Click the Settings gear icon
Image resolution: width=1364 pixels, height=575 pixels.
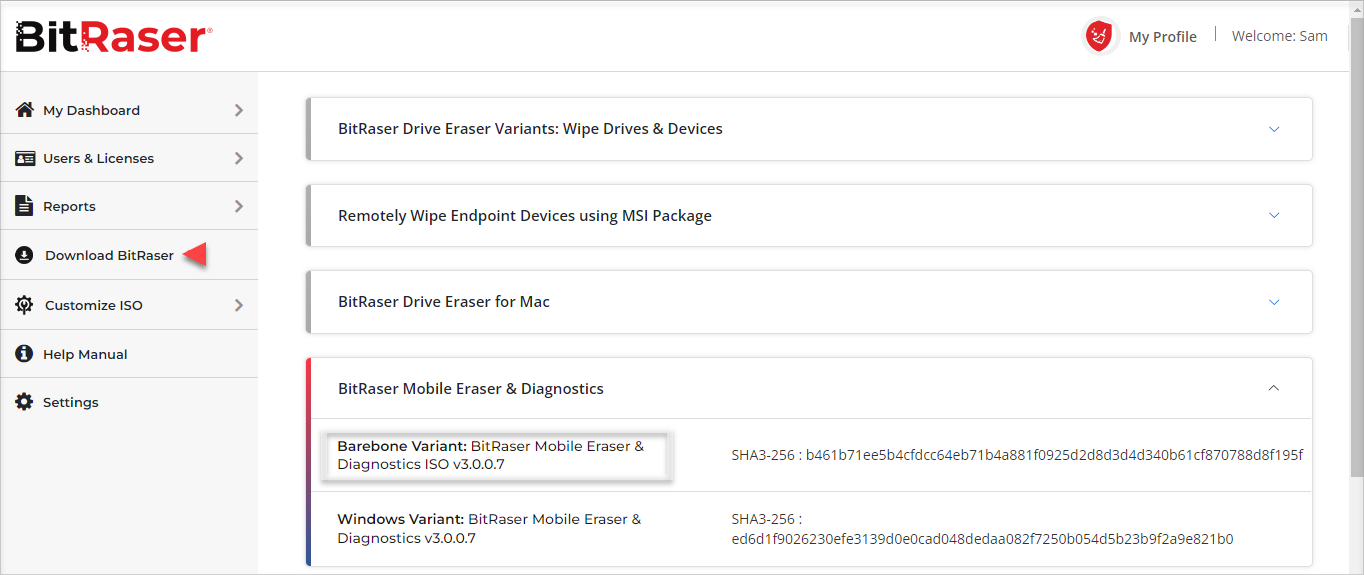coord(25,402)
